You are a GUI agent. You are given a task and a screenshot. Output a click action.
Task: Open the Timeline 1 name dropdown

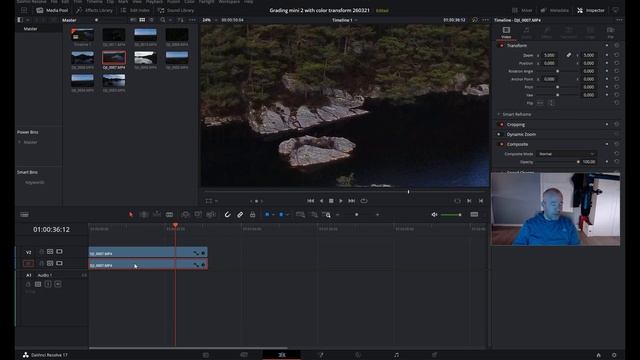click(344, 20)
